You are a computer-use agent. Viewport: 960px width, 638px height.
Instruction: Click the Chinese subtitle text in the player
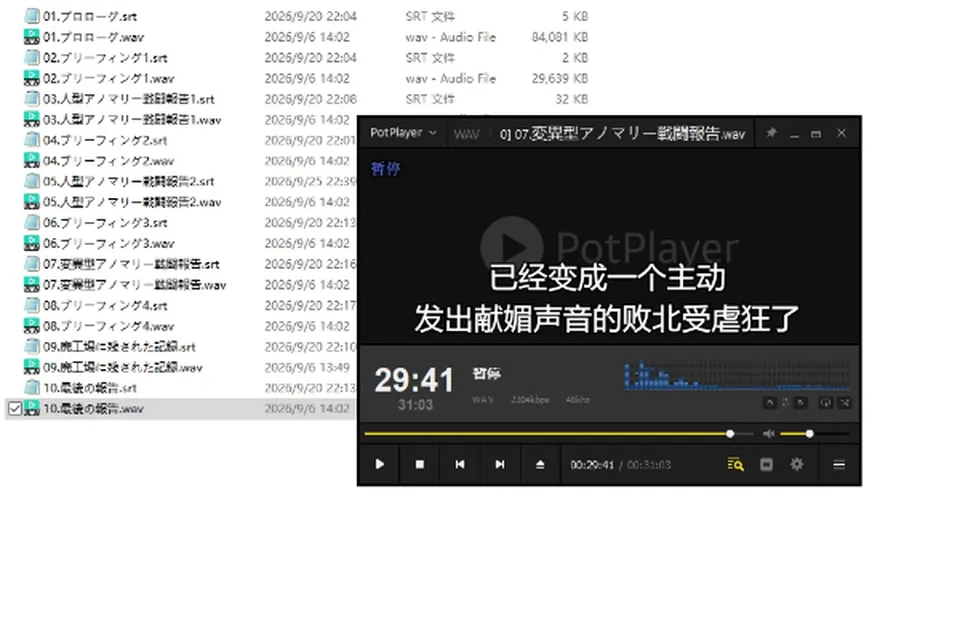[x=607, y=298]
